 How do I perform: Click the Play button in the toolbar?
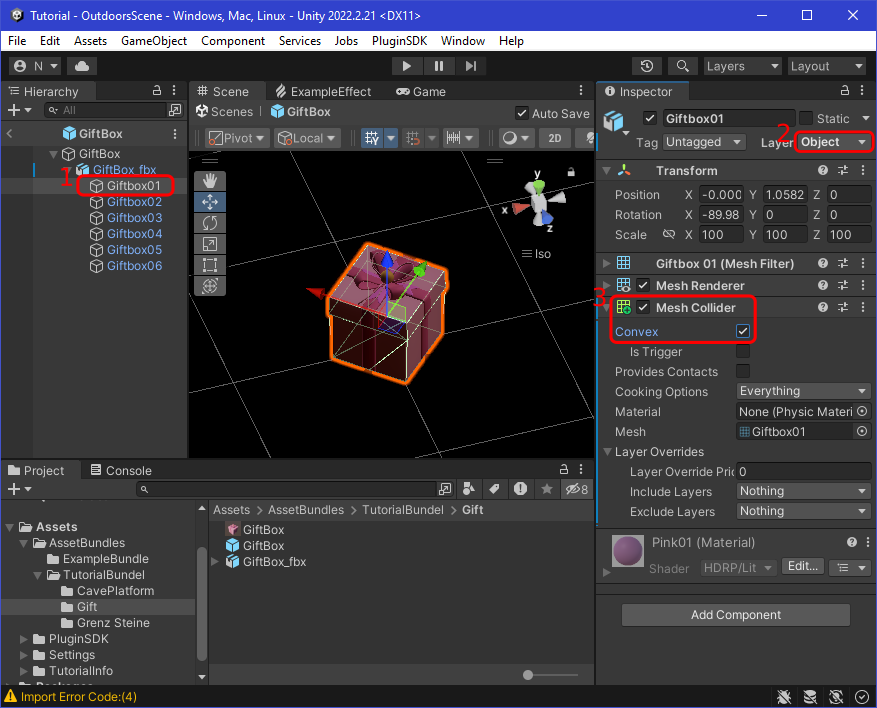(406, 66)
